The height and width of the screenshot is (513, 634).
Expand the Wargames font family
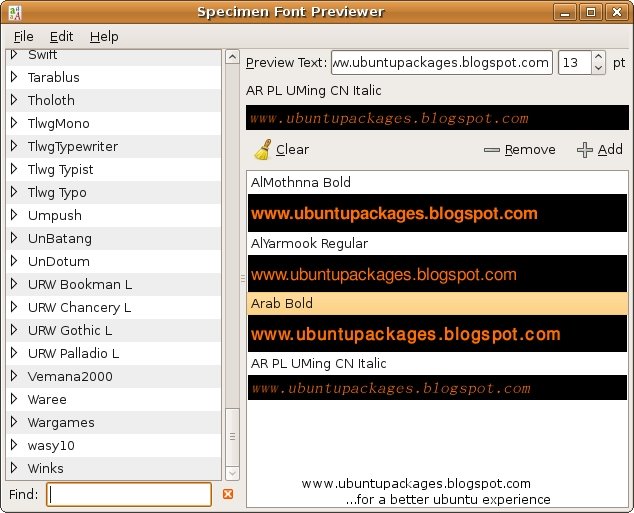point(14,422)
